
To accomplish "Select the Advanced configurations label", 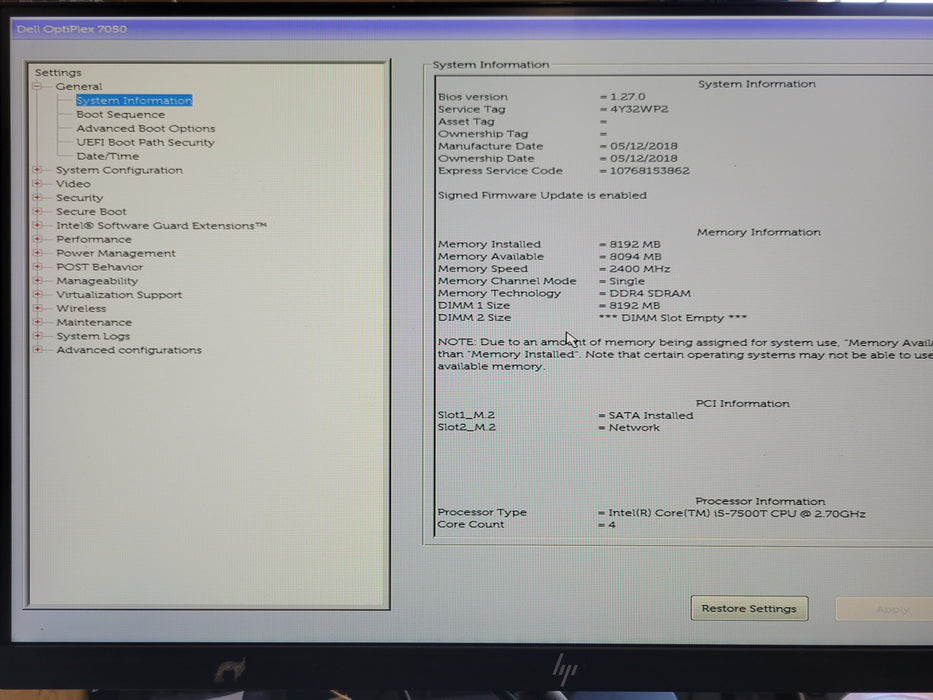I will point(129,350).
